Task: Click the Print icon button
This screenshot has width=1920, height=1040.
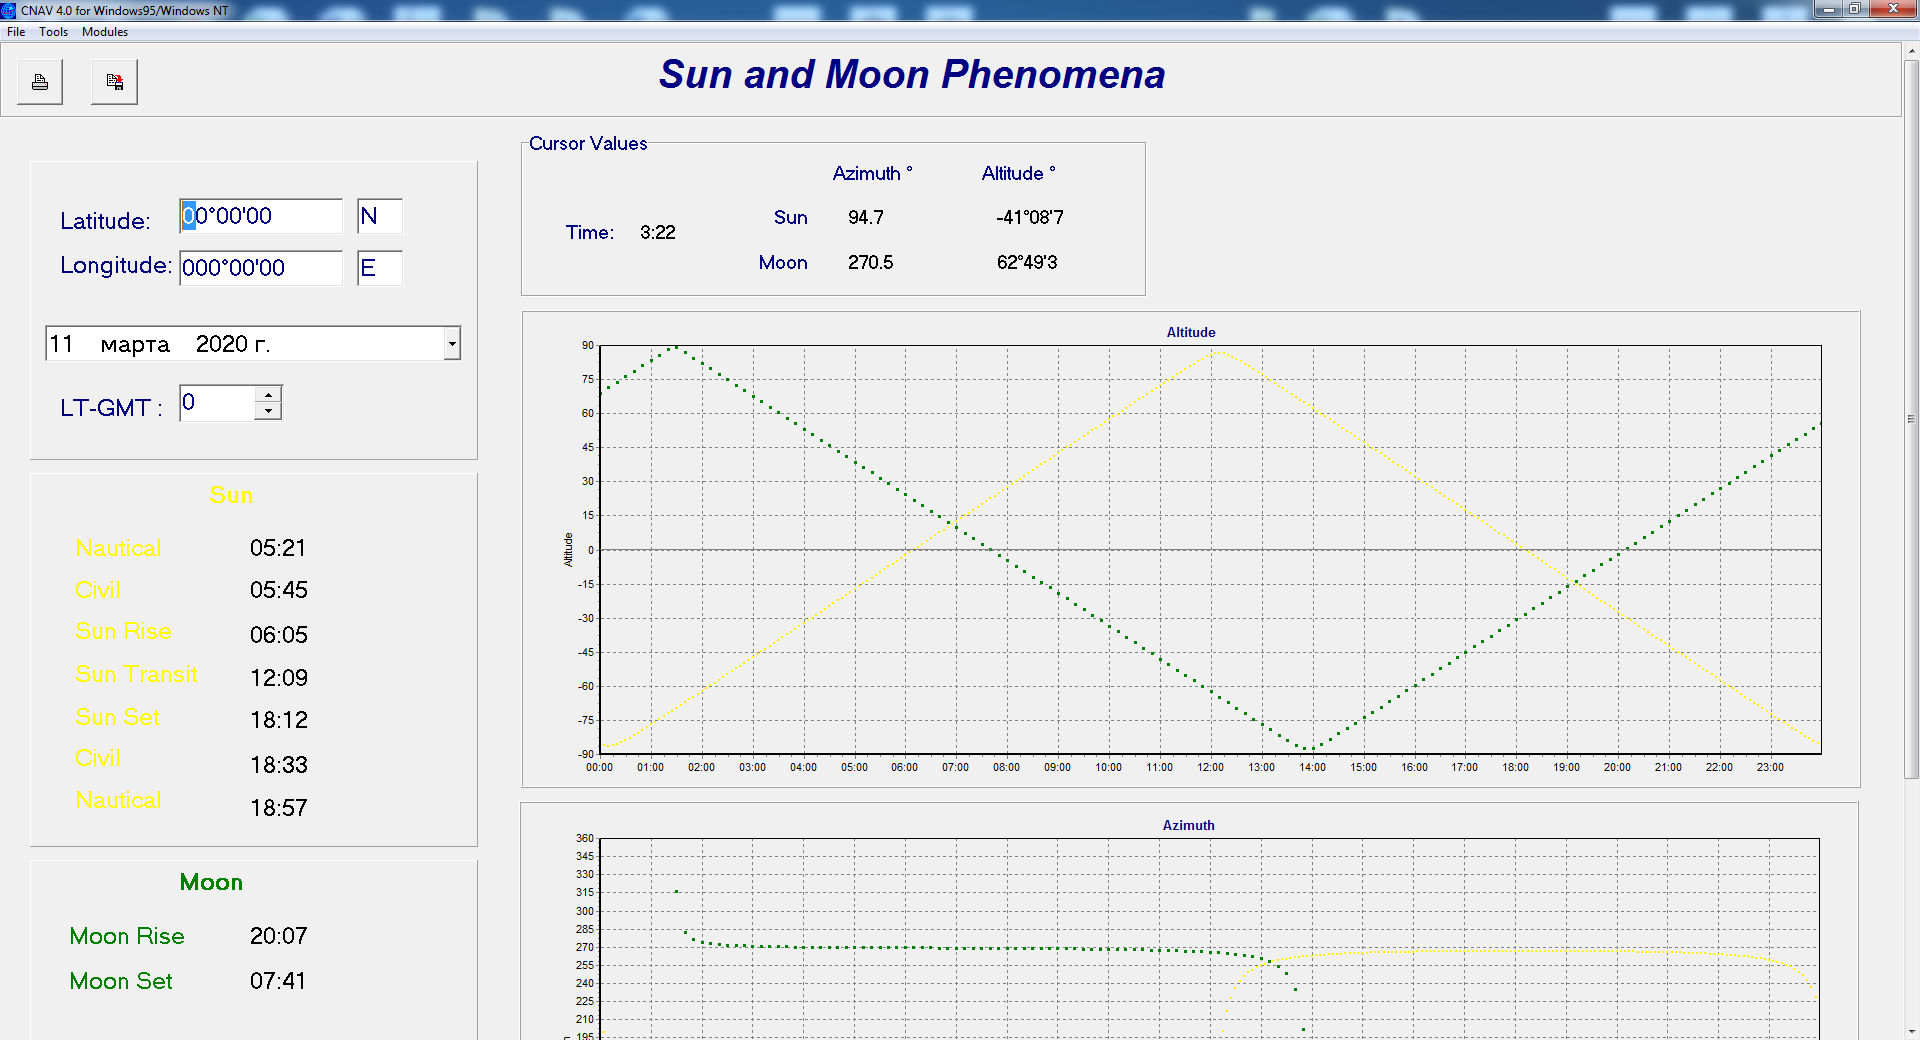Action: (40, 82)
